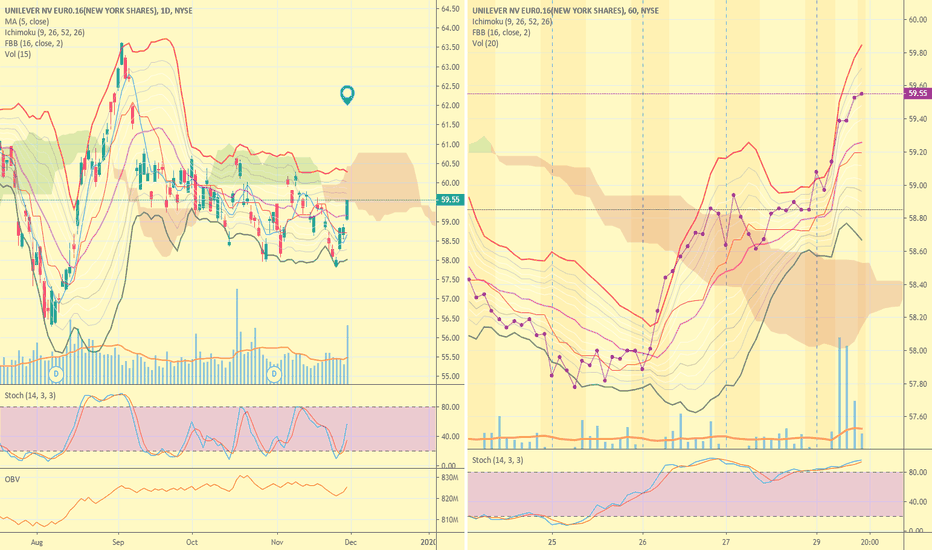Click the purple 59.55 price tag on hourly axis
Viewport: 932px width, 550px height.
coord(918,93)
